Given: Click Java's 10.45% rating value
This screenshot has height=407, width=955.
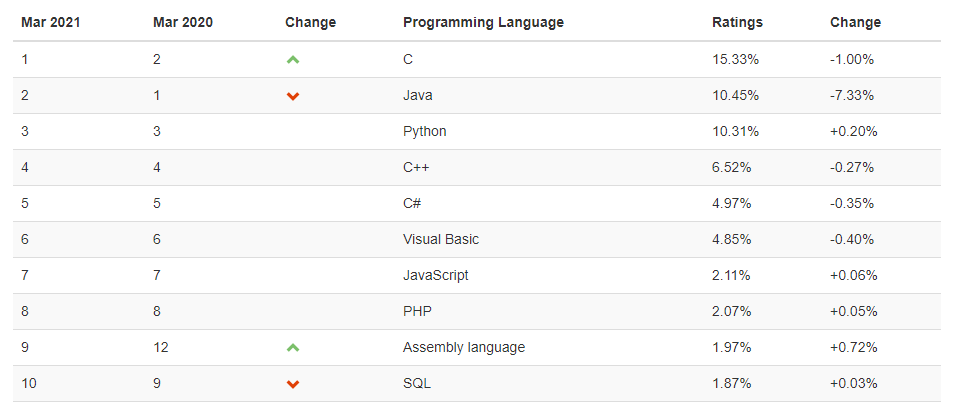Looking at the screenshot, I should 735,95.
